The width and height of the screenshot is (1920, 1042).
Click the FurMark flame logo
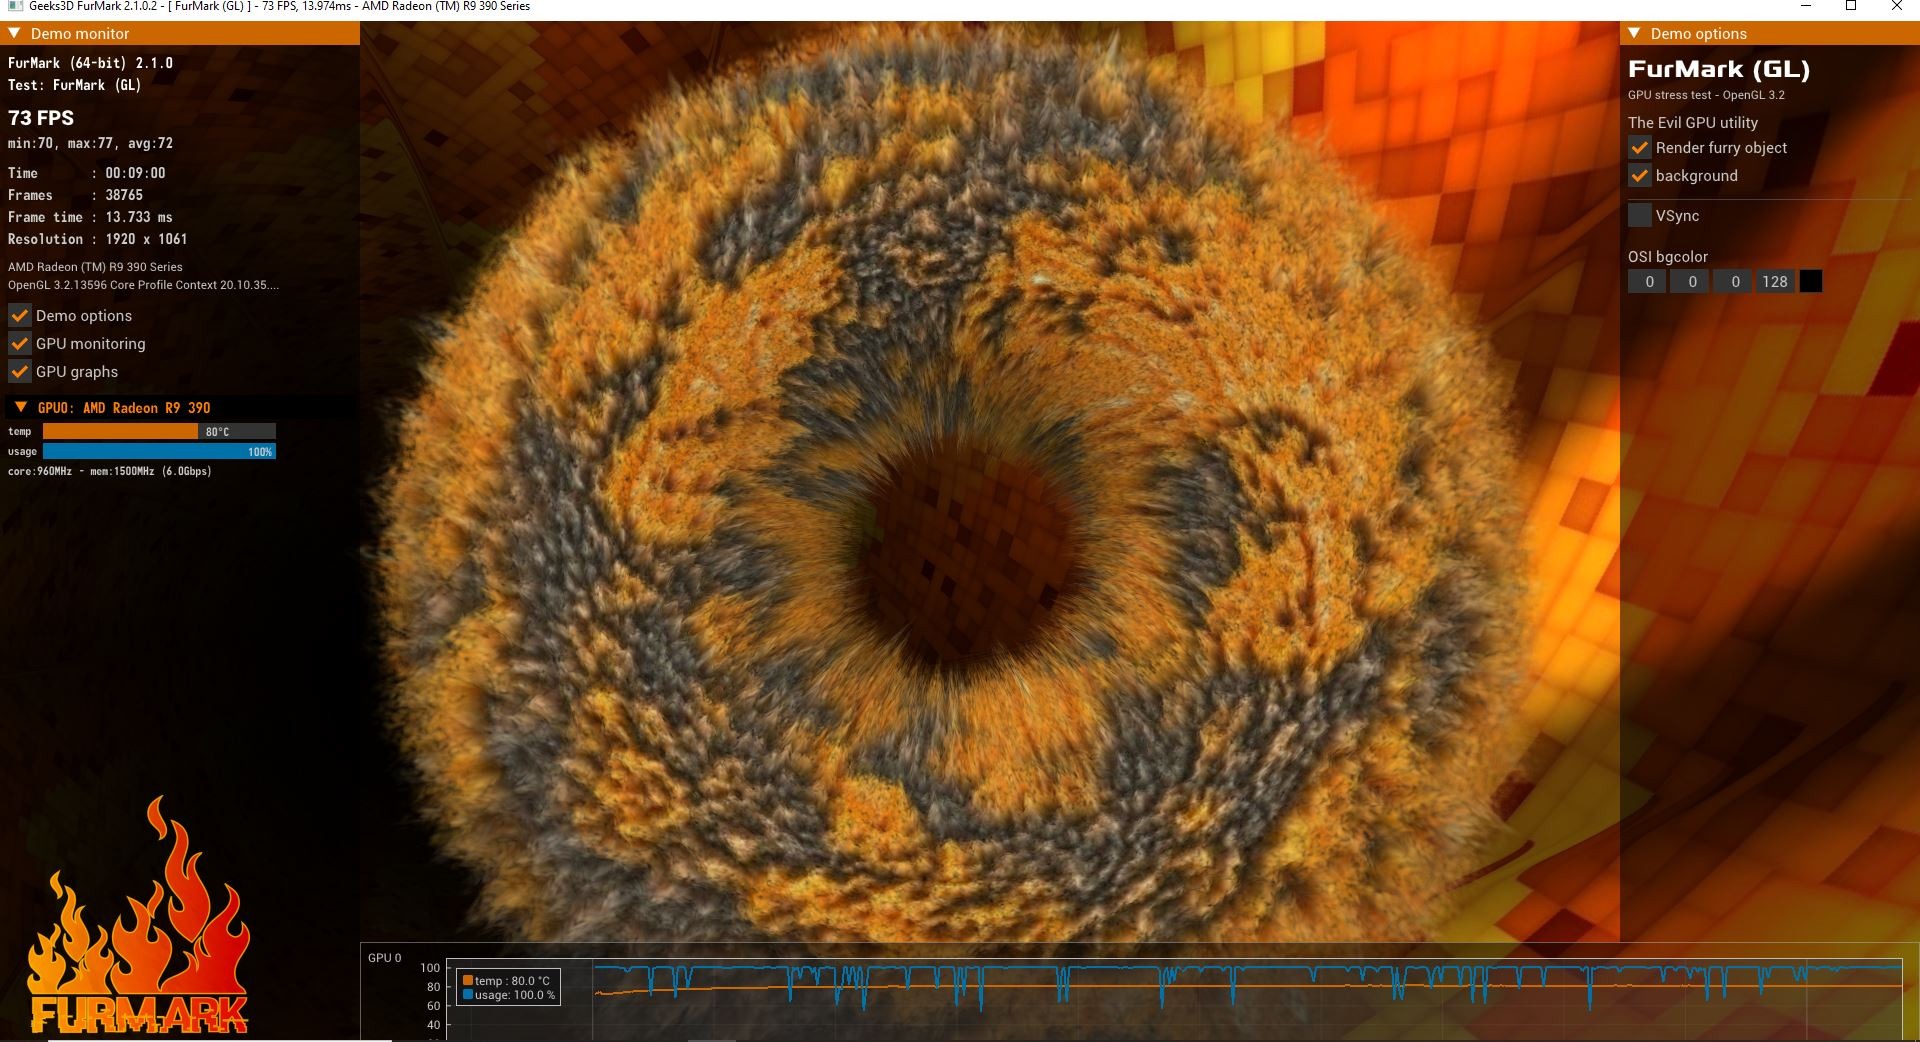click(138, 915)
